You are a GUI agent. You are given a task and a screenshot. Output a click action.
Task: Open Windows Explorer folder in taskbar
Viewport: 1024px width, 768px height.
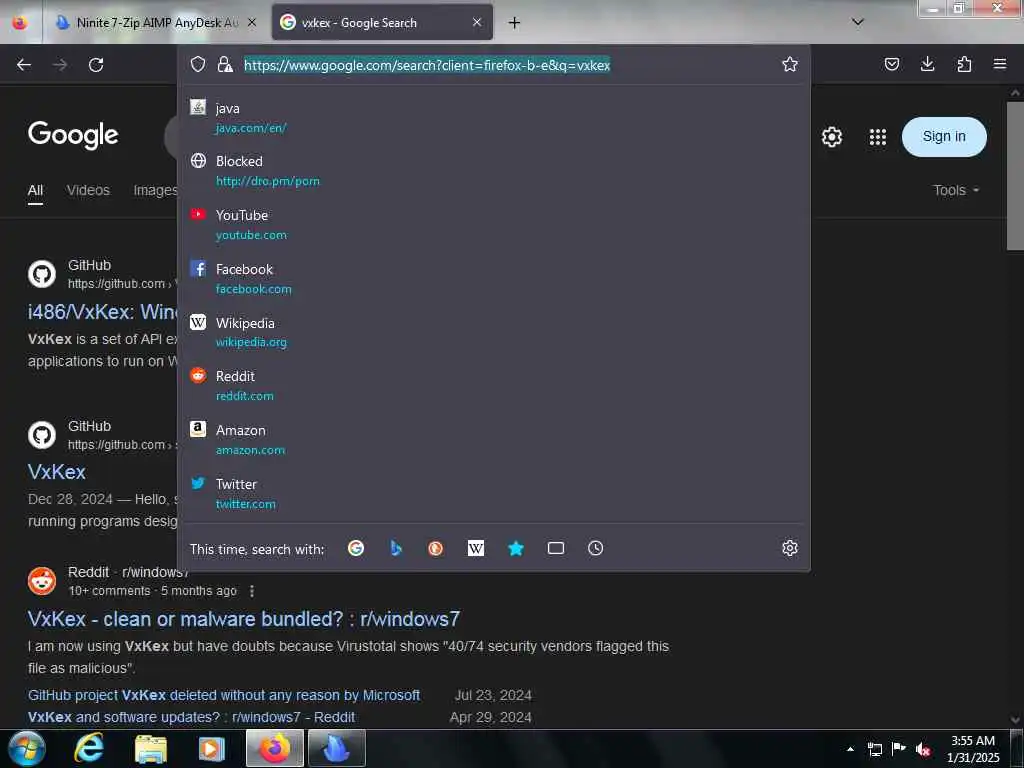pyautogui.click(x=151, y=748)
